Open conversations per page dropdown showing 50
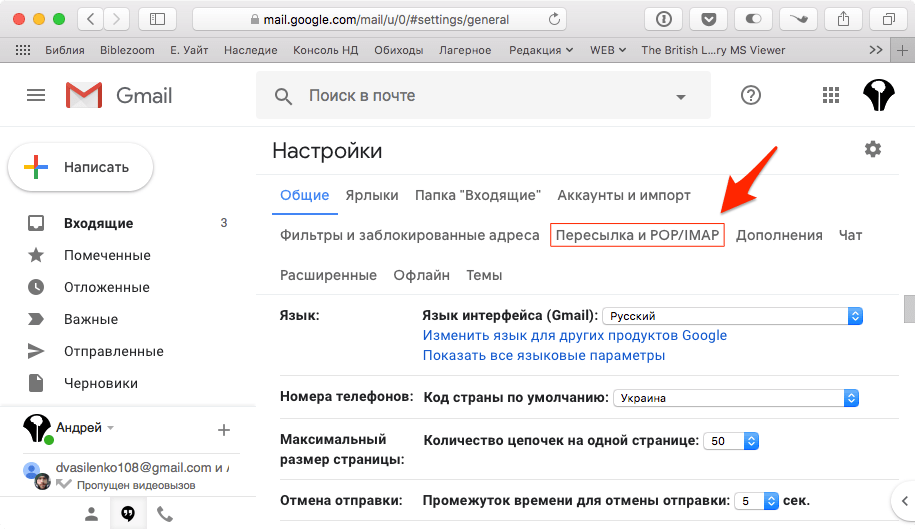The width and height of the screenshot is (915, 529). tap(731, 441)
